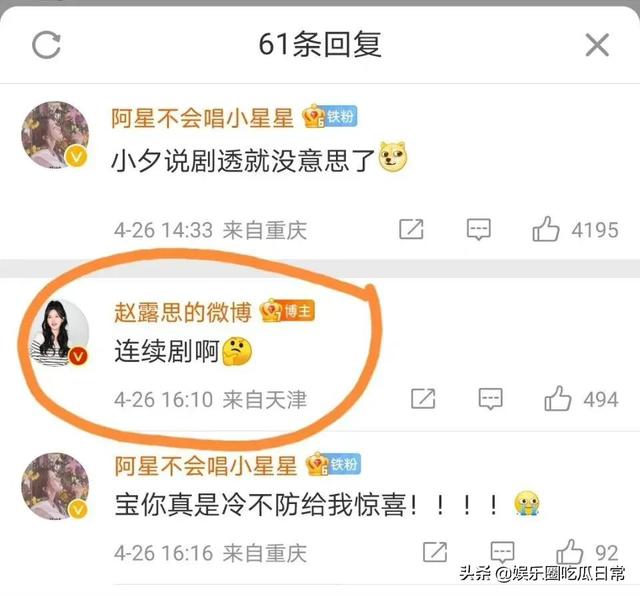The image size is (640, 596).
Task: Share the 连续剧啊 comment
Action: (x=423, y=398)
